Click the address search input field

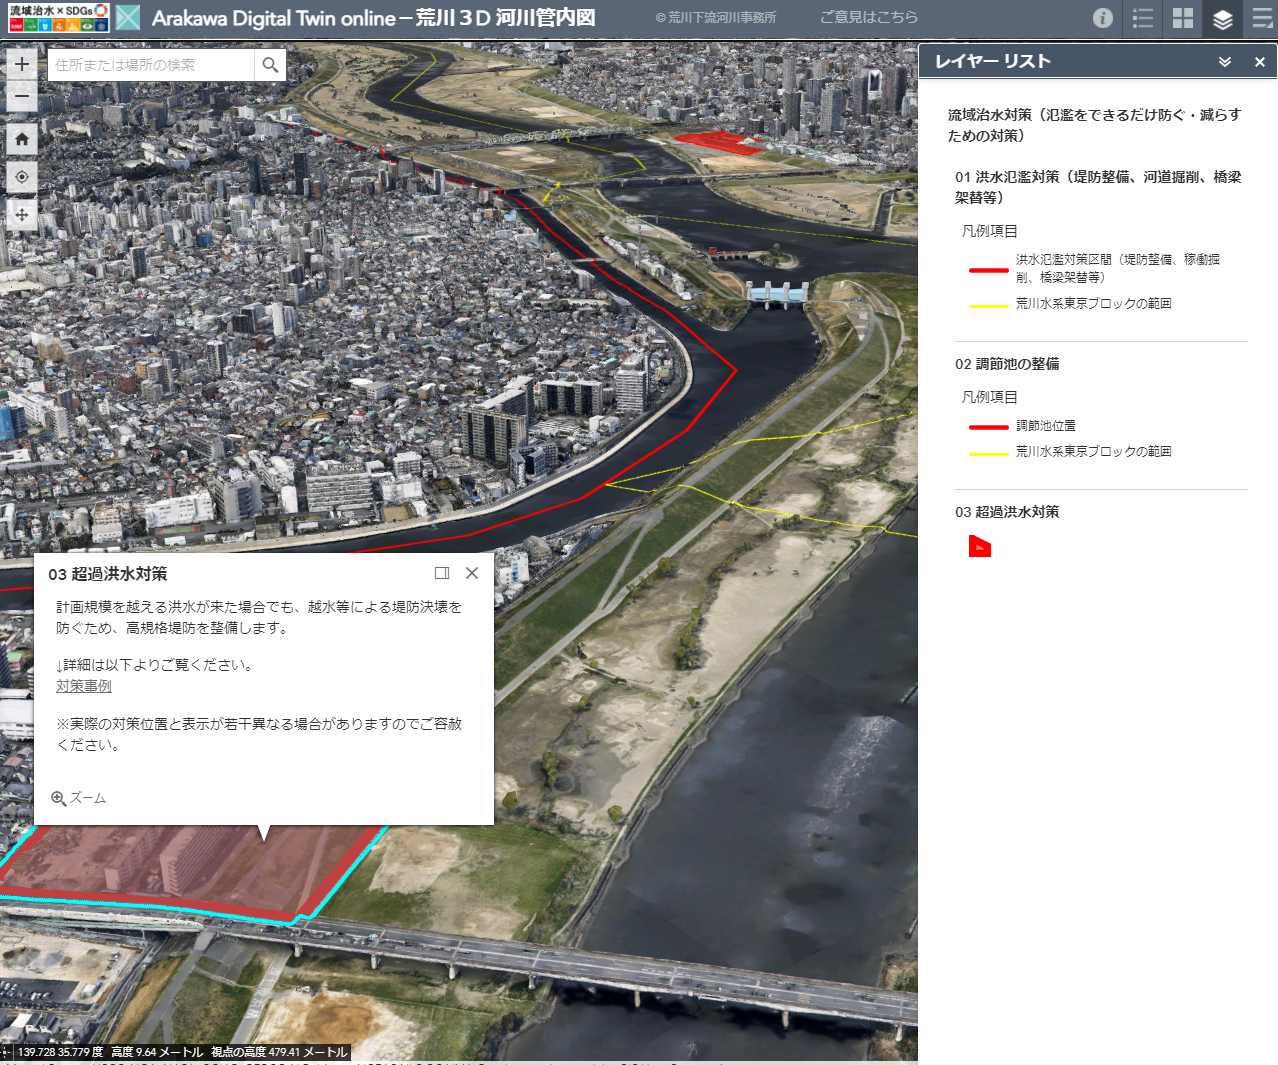click(150, 63)
